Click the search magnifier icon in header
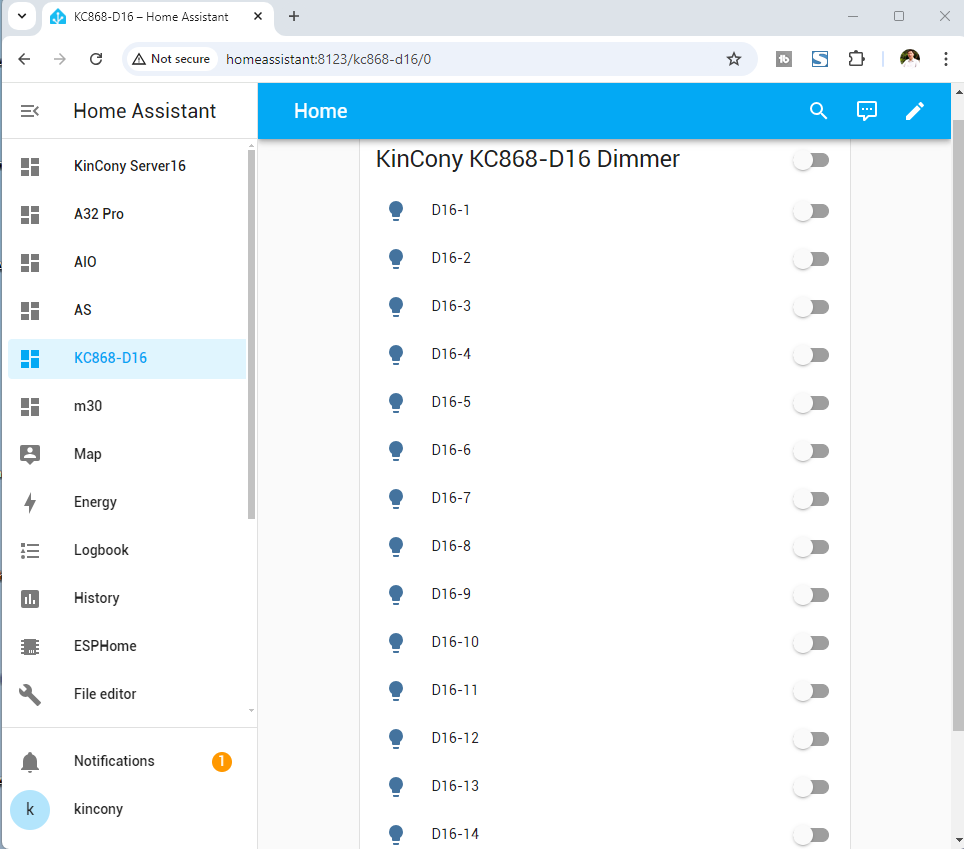964x849 pixels. tap(818, 111)
